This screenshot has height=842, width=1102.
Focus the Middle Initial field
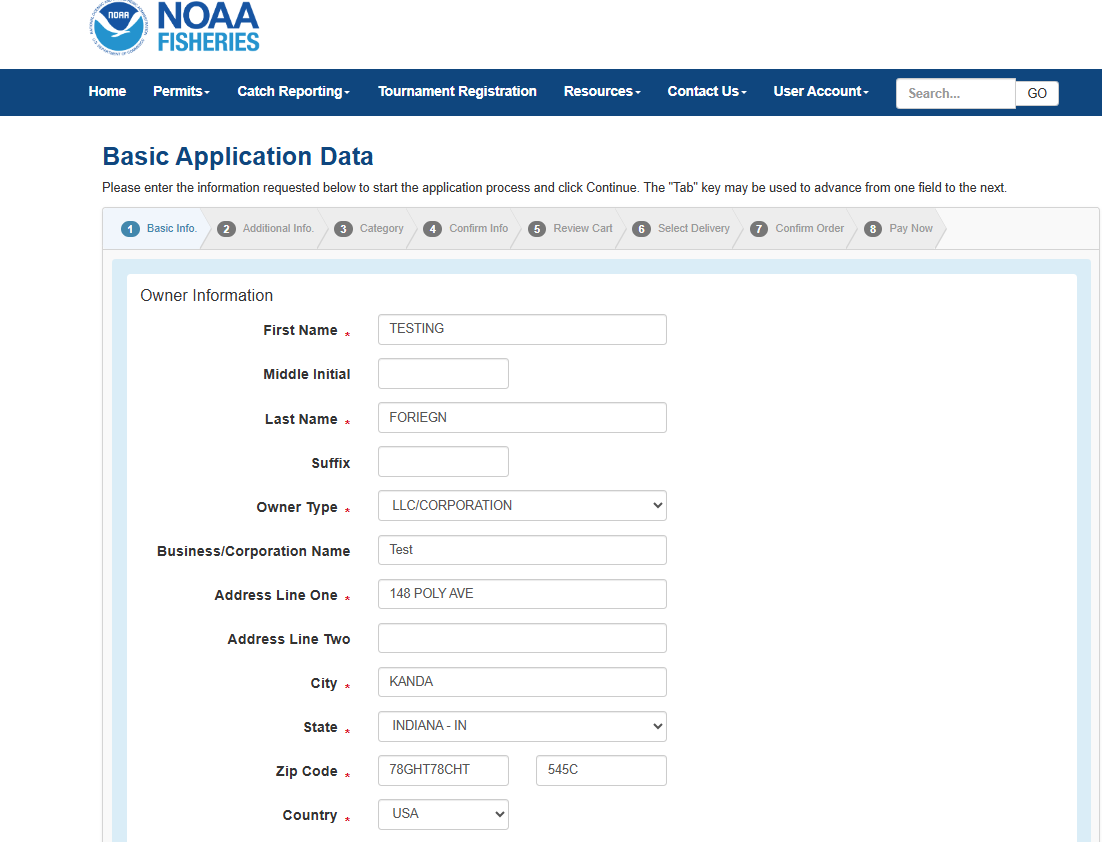pyautogui.click(x=443, y=374)
